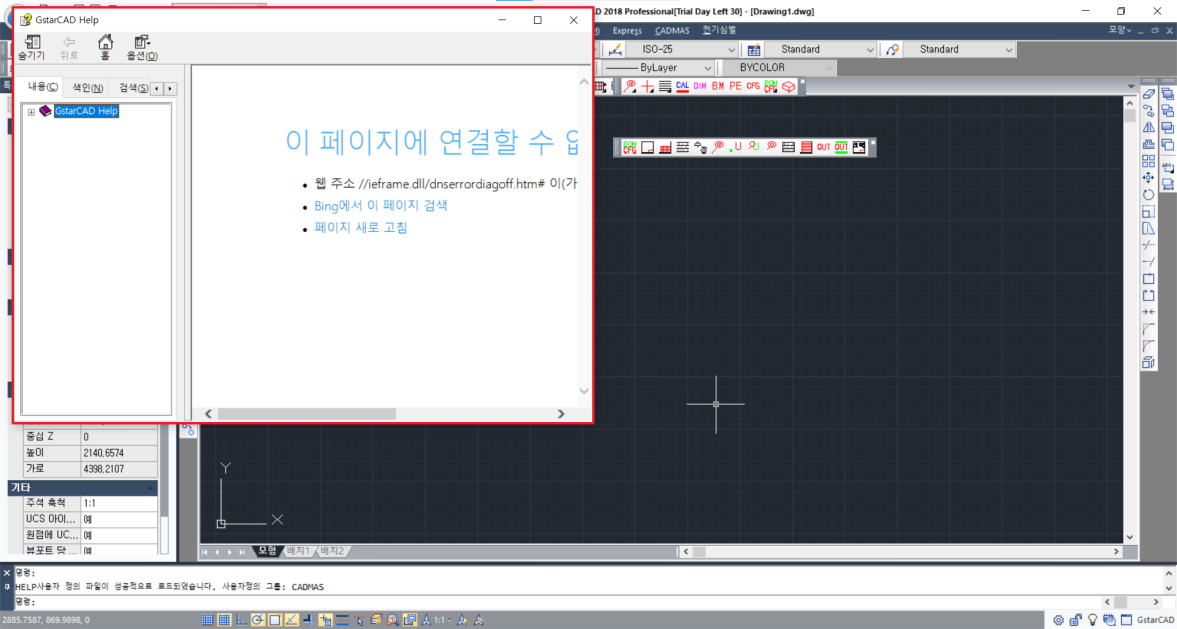Select the Move tool
This screenshot has width=1177, height=629.
1148,177
